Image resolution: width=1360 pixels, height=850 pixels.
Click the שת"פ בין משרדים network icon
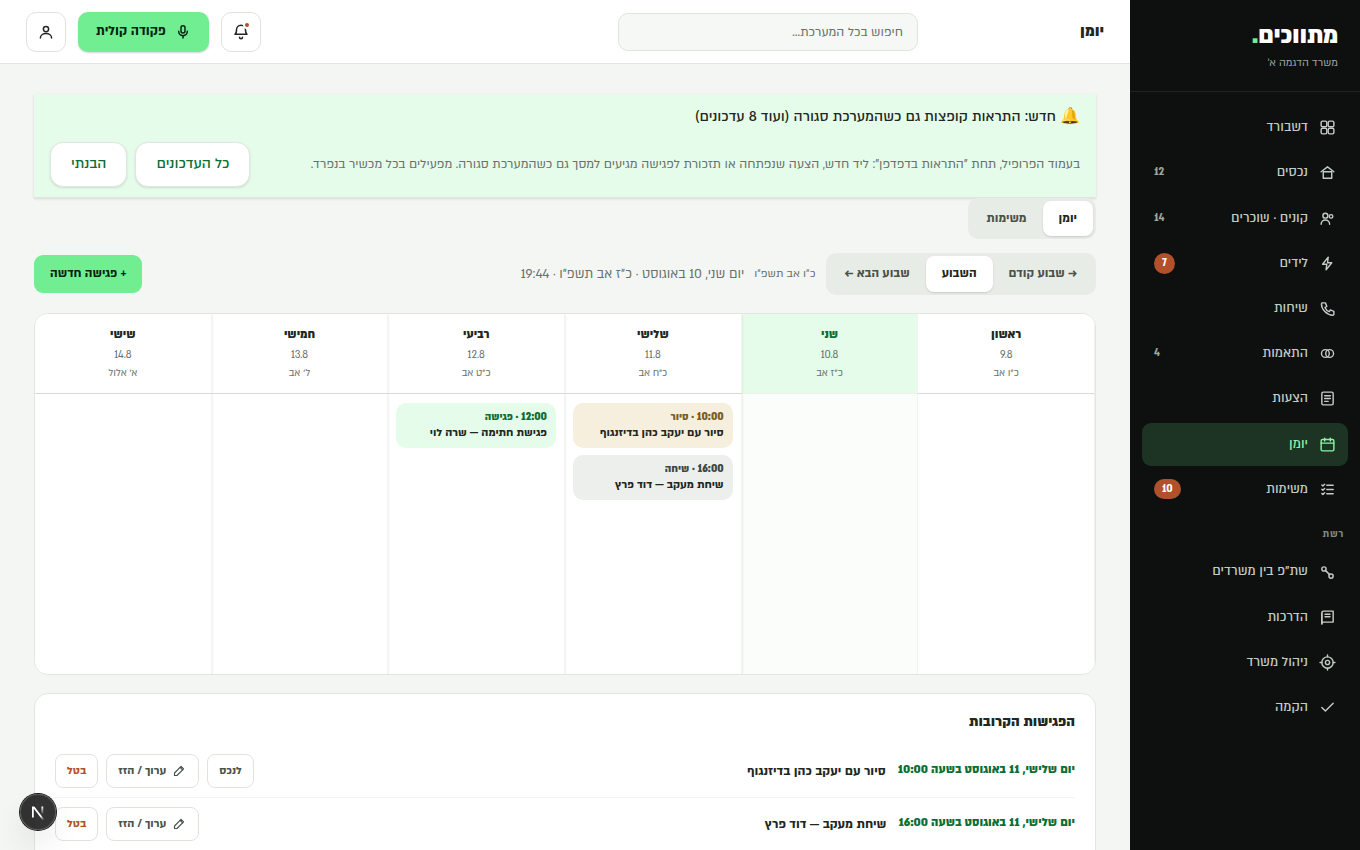coord(1327,571)
